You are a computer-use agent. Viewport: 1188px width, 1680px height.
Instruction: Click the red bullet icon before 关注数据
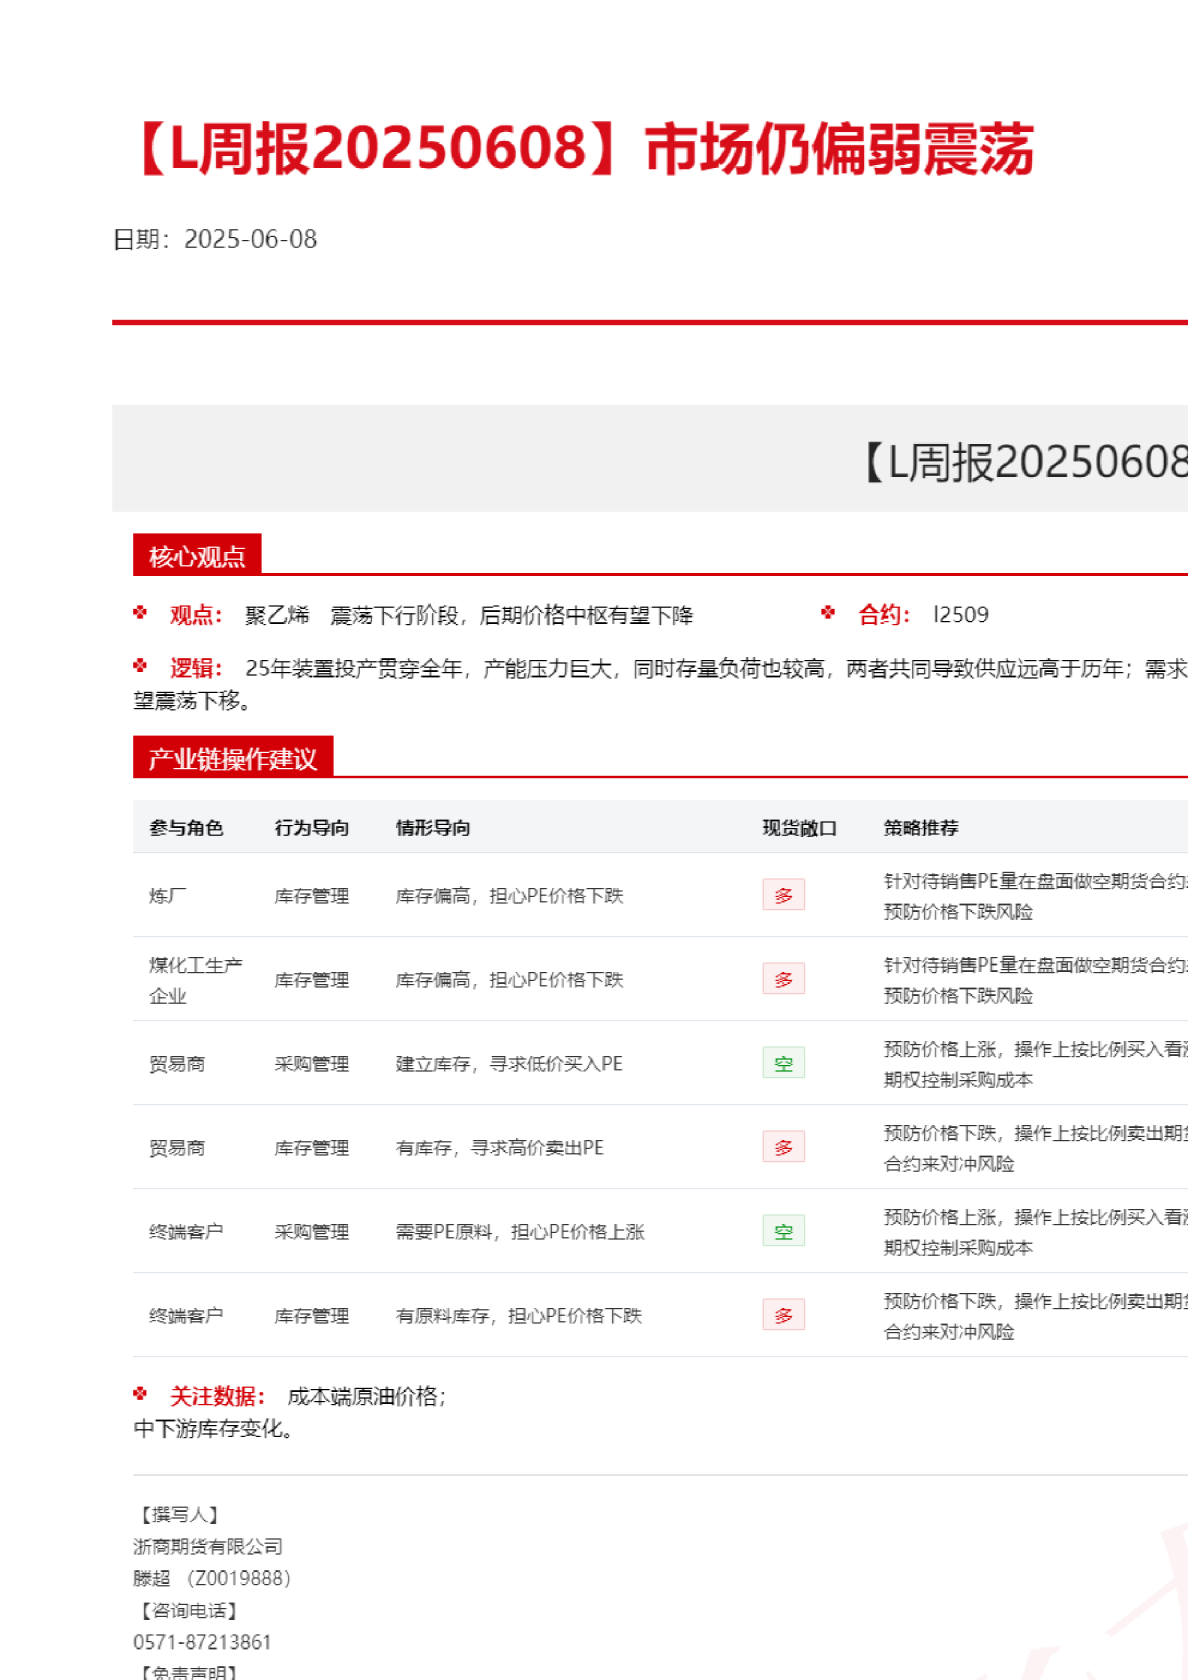click(140, 1394)
